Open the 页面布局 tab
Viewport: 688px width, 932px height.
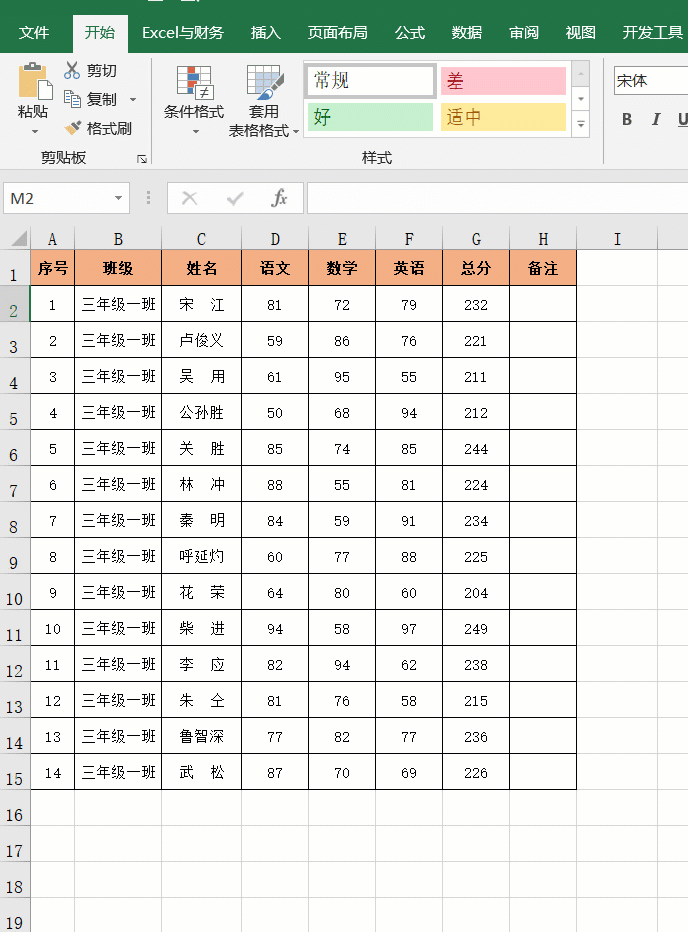(337, 33)
